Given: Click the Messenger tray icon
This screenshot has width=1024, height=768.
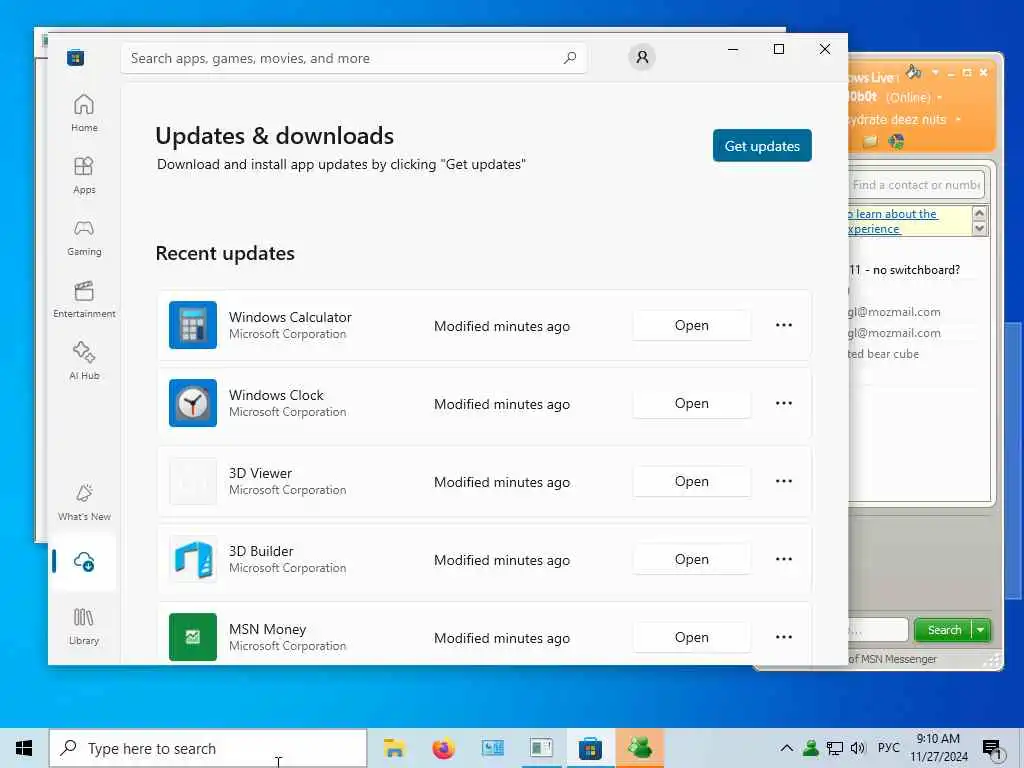Looking at the screenshot, I should coord(810,748).
